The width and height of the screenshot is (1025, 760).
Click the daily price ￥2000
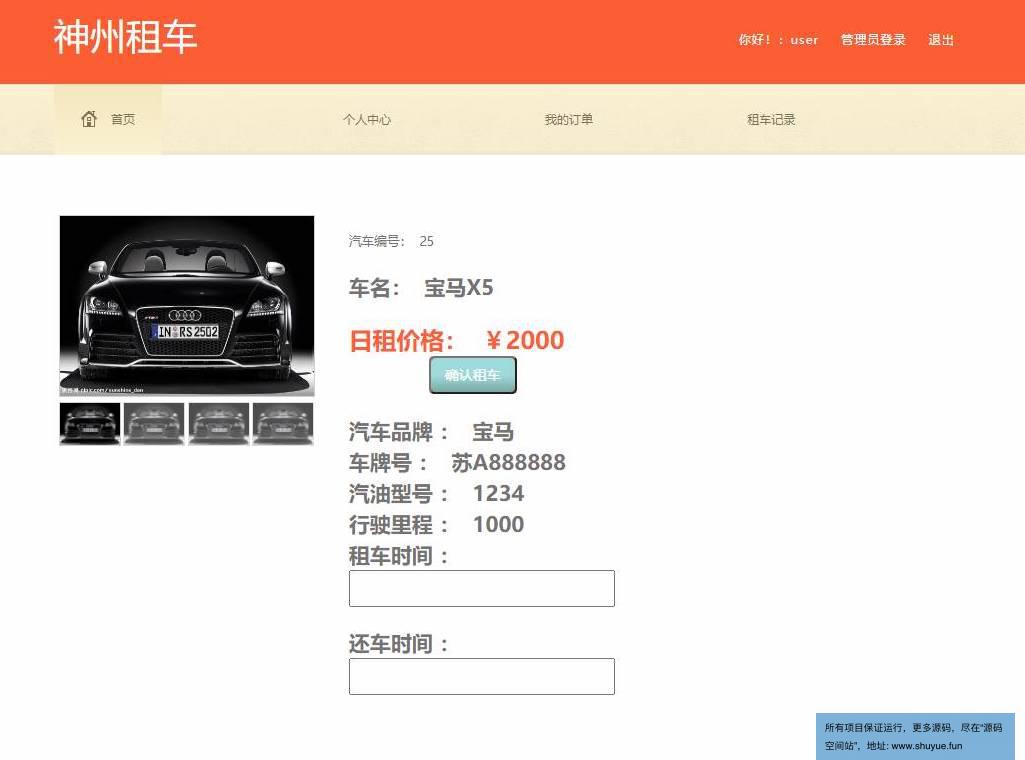point(524,340)
